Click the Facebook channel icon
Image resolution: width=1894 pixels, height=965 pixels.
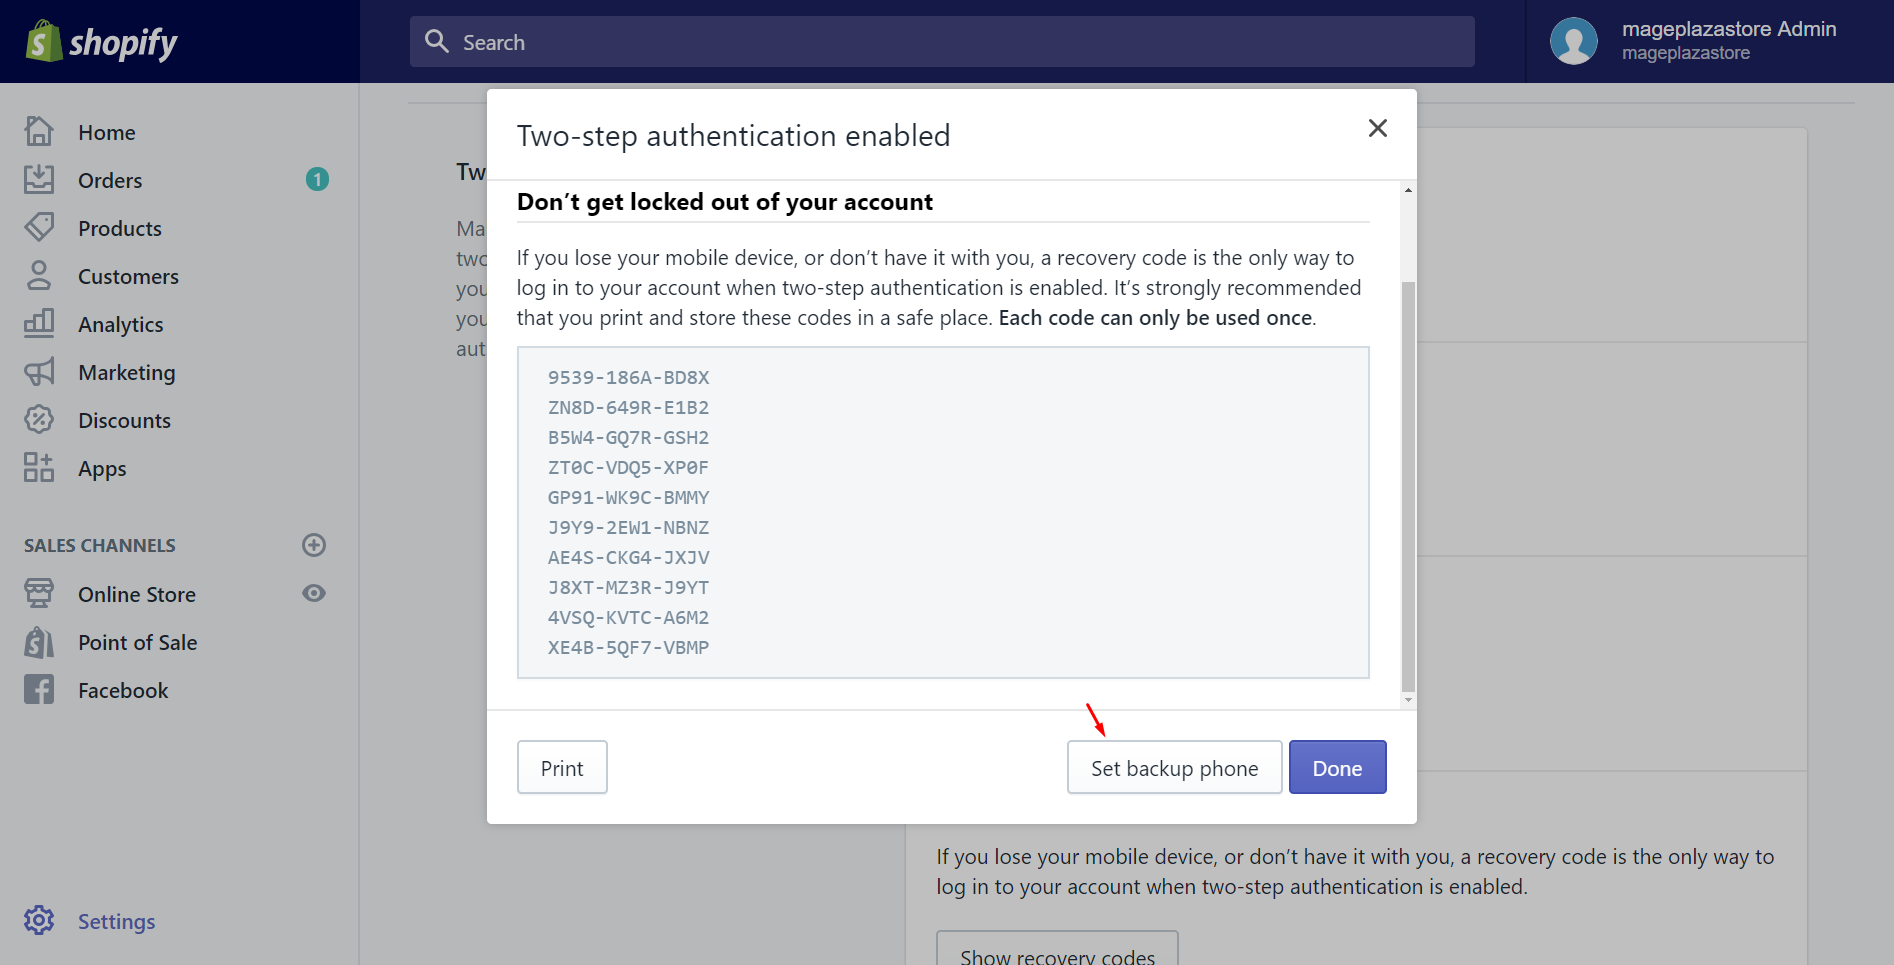(39, 689)
